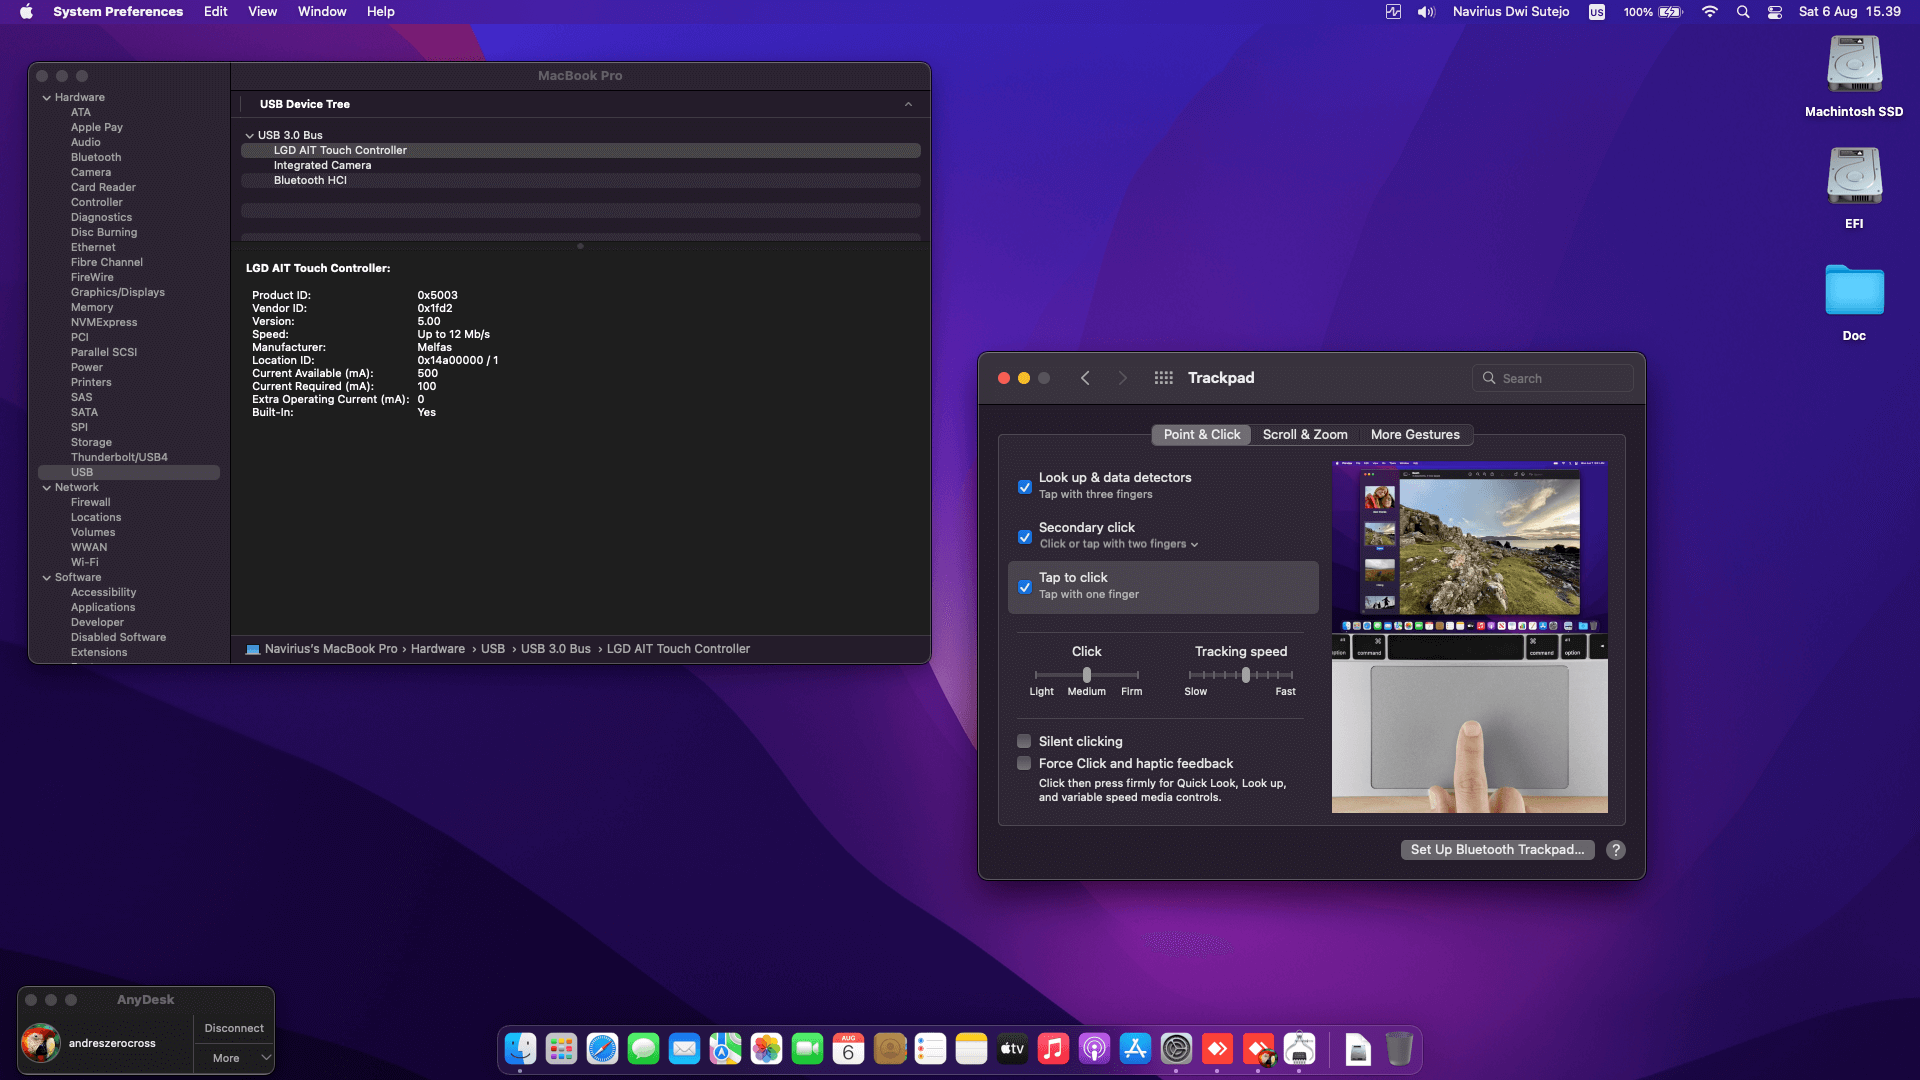Open Secondary click options dropdown
This screenshot has width=1920, height=1080.
click(1194, 545)
